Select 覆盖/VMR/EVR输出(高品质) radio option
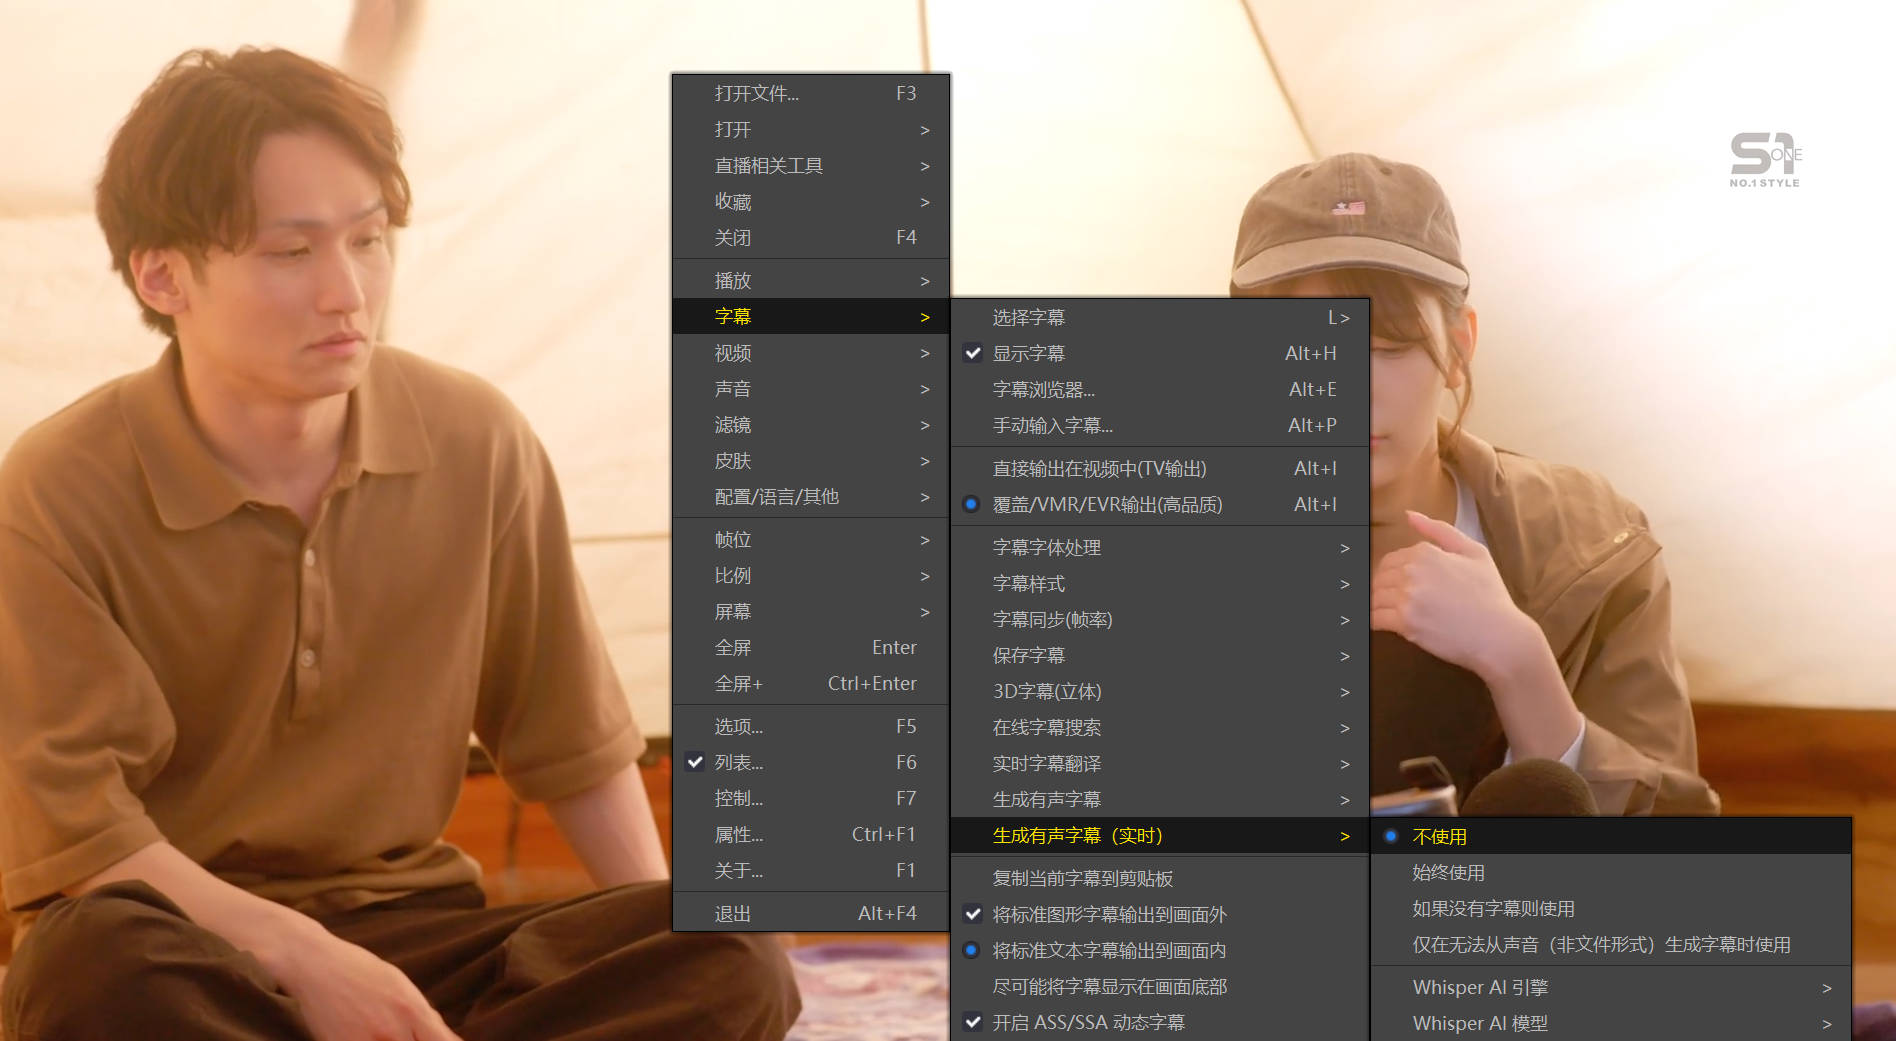This screenshot has height=1041, width=1896. 1160,505
